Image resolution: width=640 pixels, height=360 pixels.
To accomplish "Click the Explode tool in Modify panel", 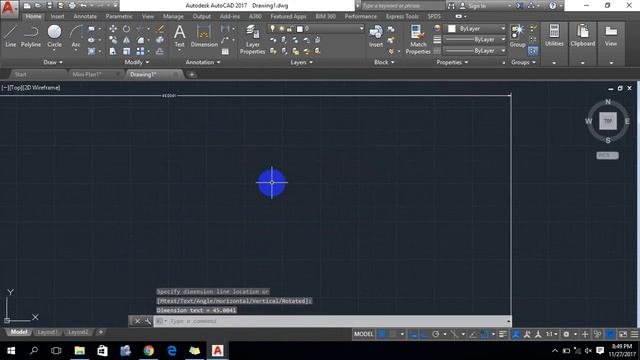I will click(160, 40).
